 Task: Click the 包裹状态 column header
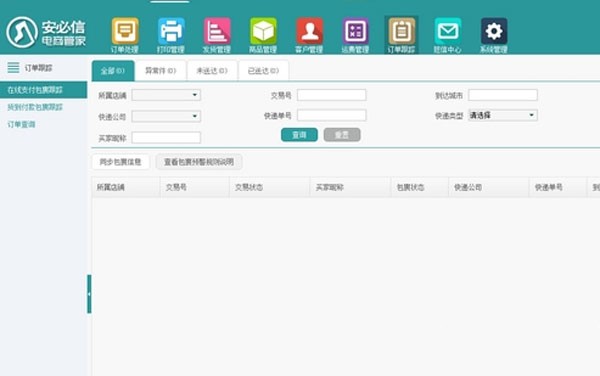pyautogui.click(x=419, y=187)
